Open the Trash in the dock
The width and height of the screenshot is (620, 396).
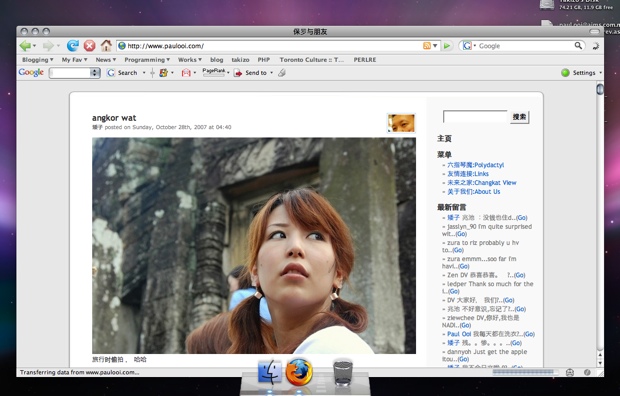coord(343,372)
